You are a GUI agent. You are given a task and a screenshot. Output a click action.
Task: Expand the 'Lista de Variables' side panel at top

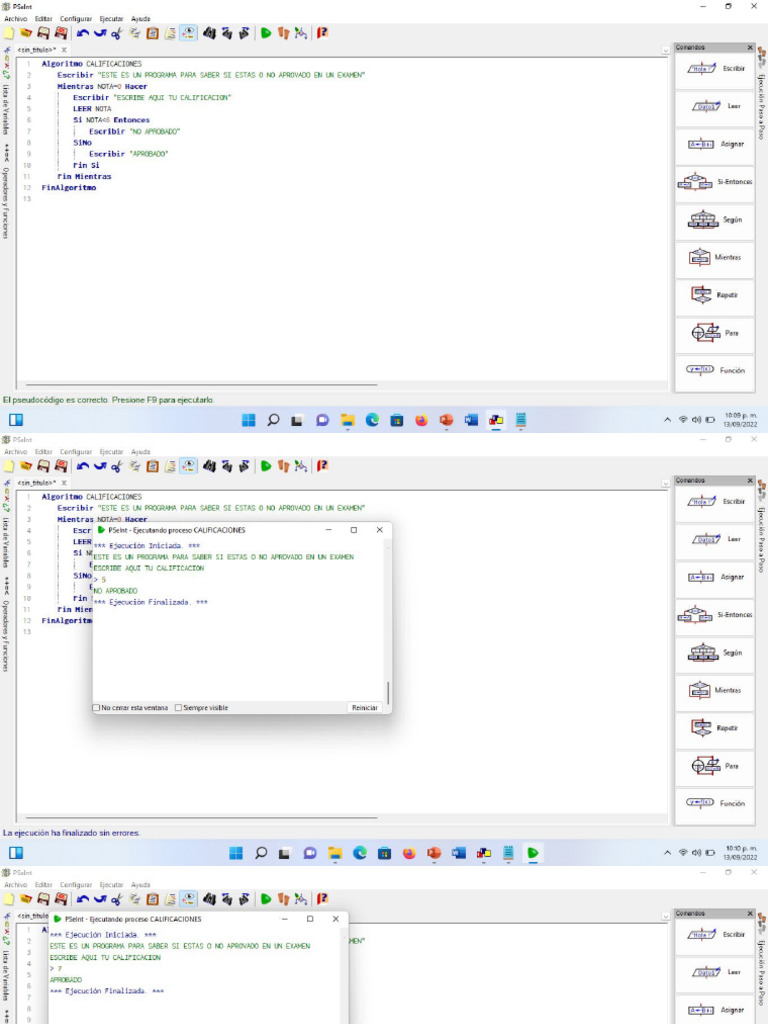click(6, 110)
